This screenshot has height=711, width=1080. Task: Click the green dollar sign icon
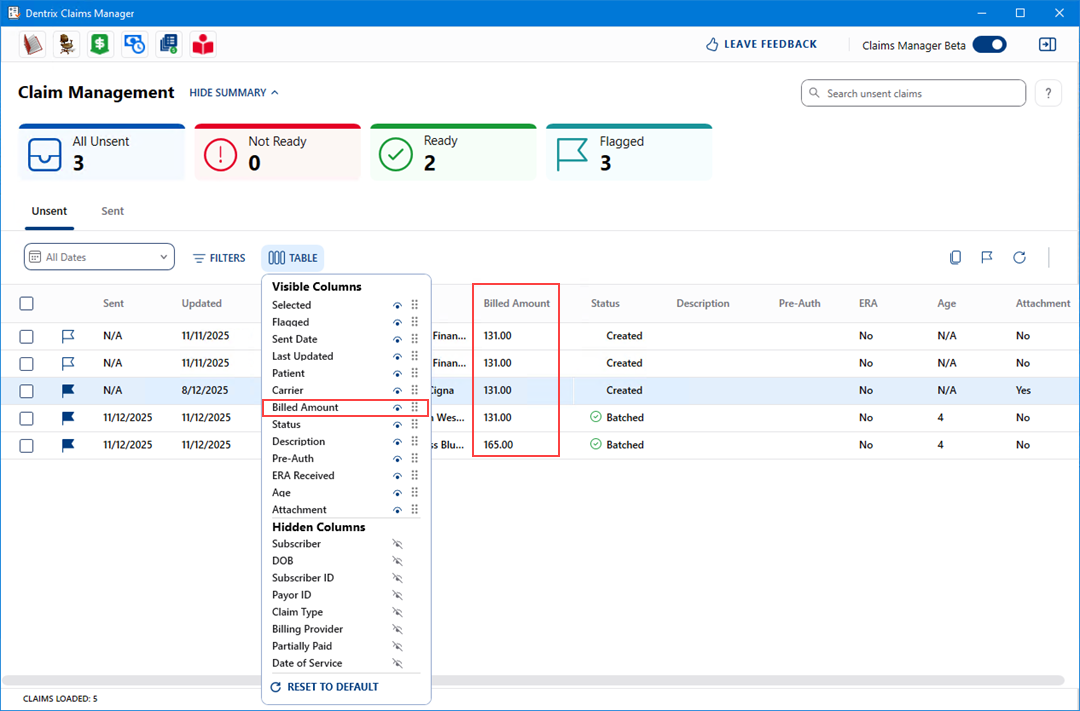click(99, 44)
